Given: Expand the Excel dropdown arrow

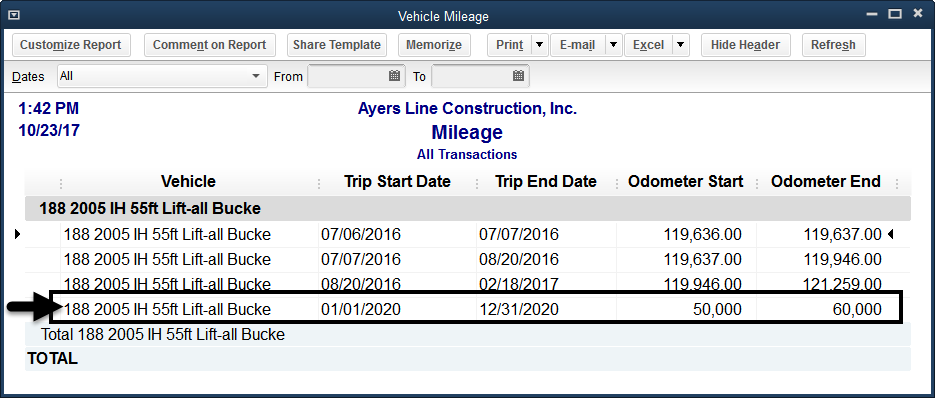Looking at the screenshot, I should (x=680, y=45).
